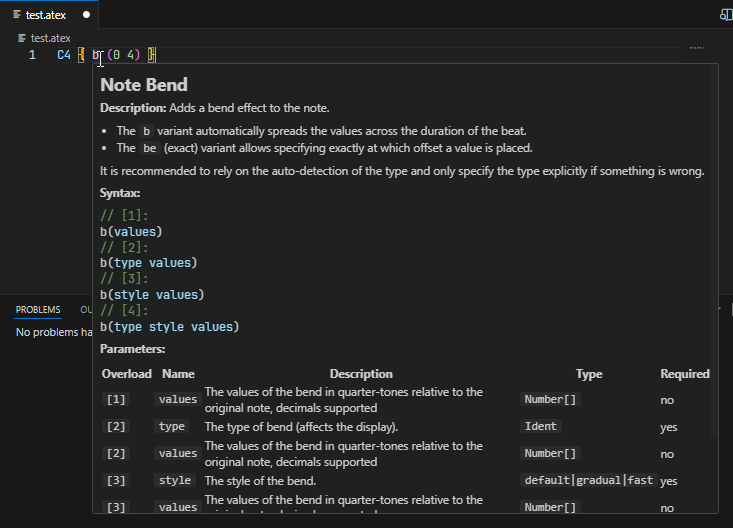Viewport: 733px width, 528px height.
Task: Click the breadcrumb file icon
Action: click(x=23, y=38)
